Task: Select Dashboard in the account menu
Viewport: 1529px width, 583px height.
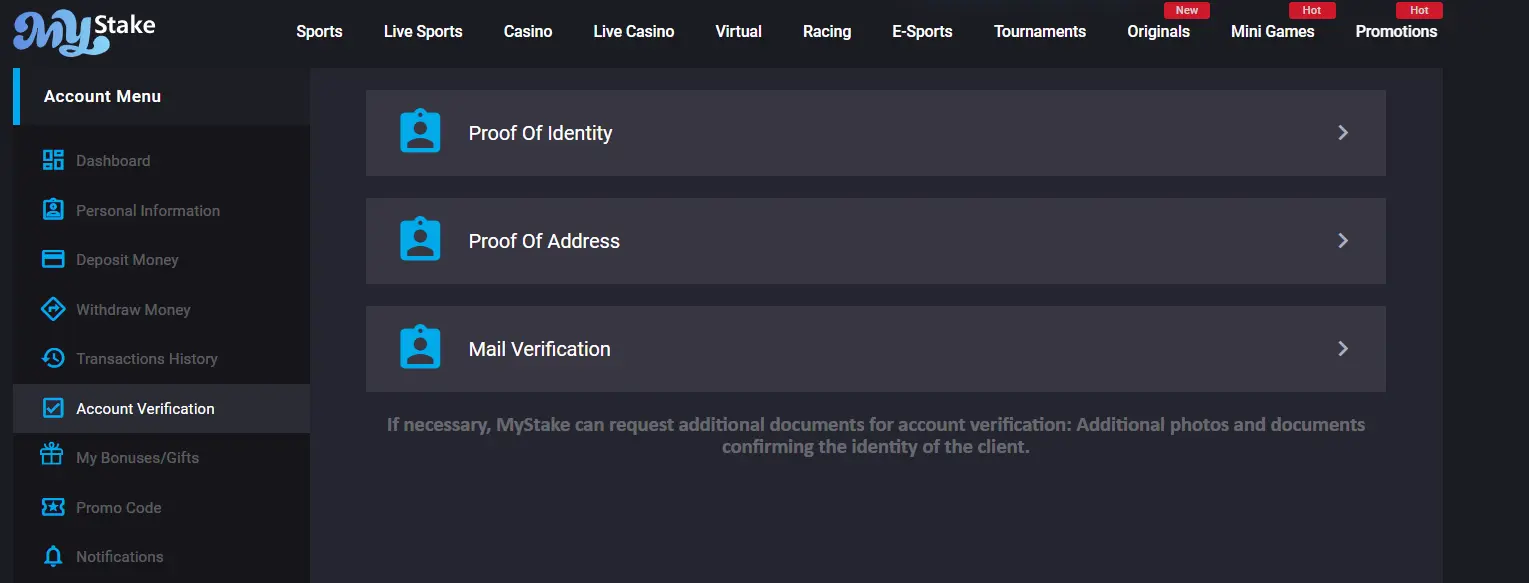Action: [x=161, y=160]
